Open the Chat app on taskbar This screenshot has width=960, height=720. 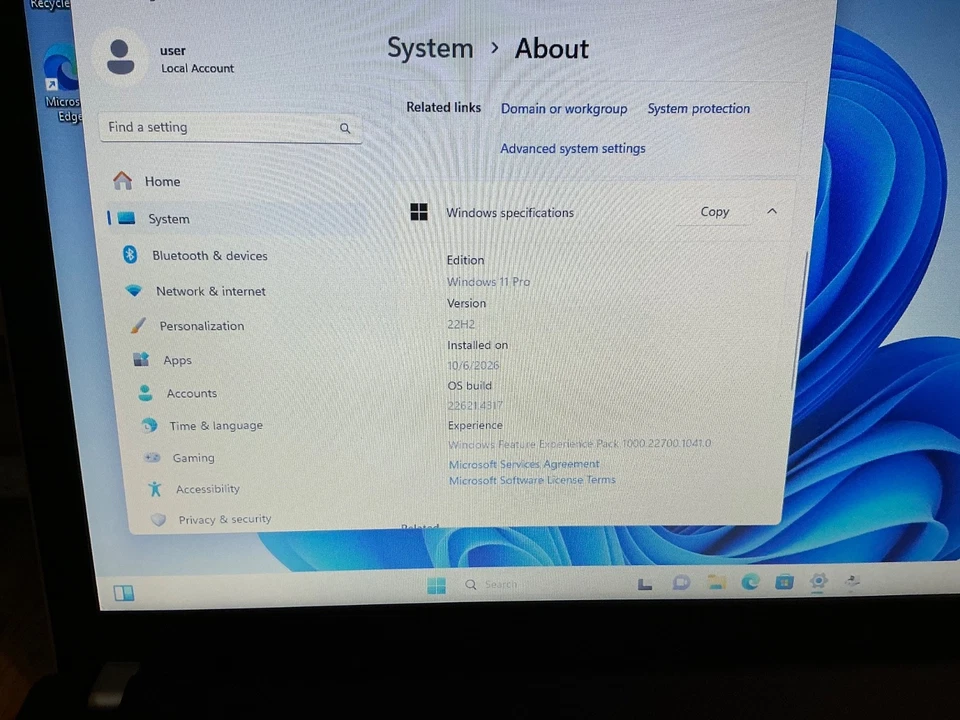(681, 583)
